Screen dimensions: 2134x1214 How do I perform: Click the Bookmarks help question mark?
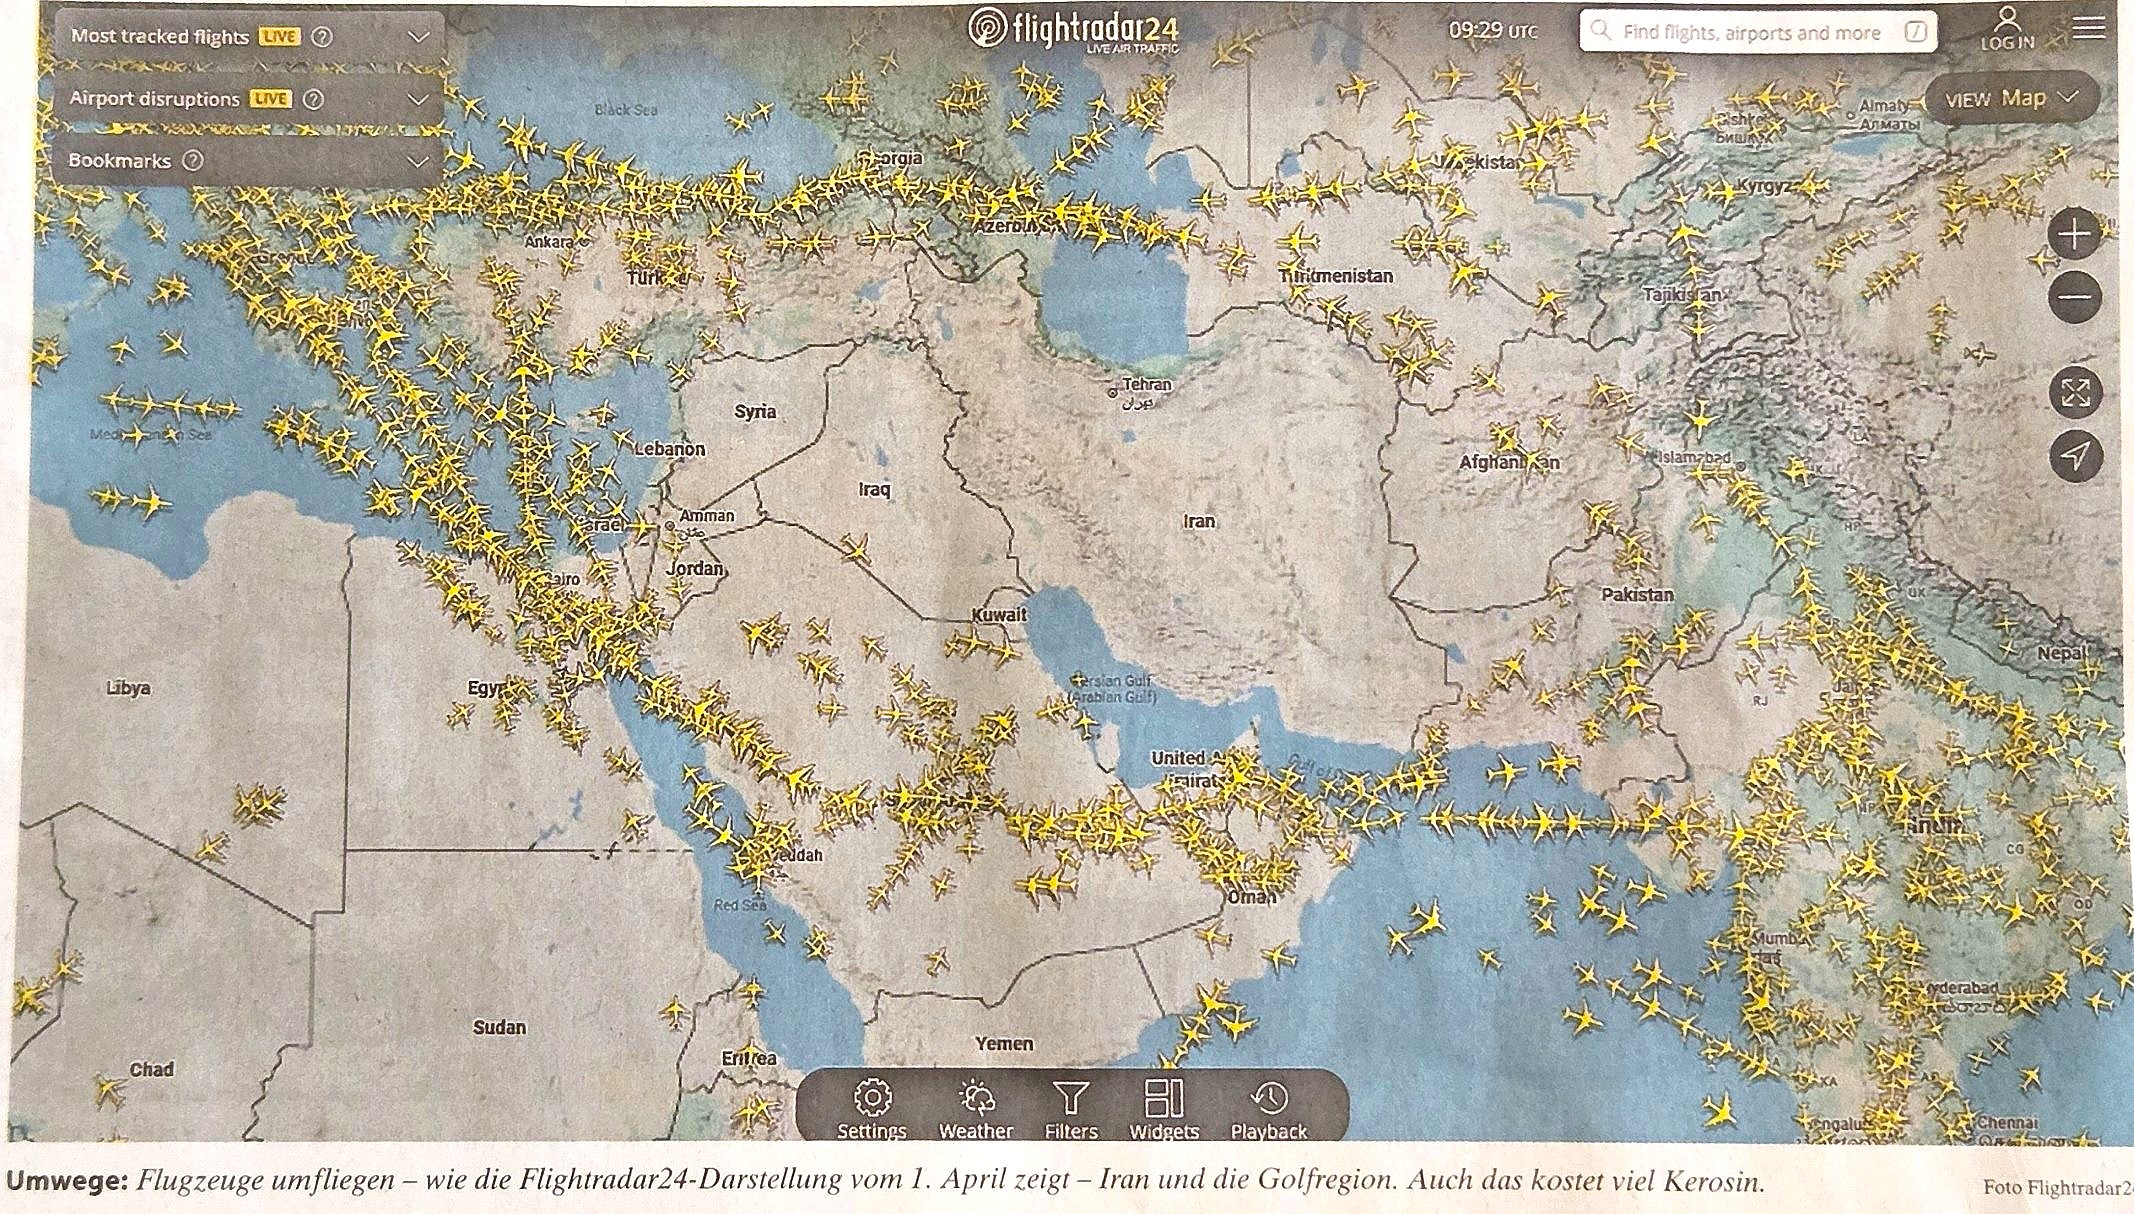tap(193, 161)
